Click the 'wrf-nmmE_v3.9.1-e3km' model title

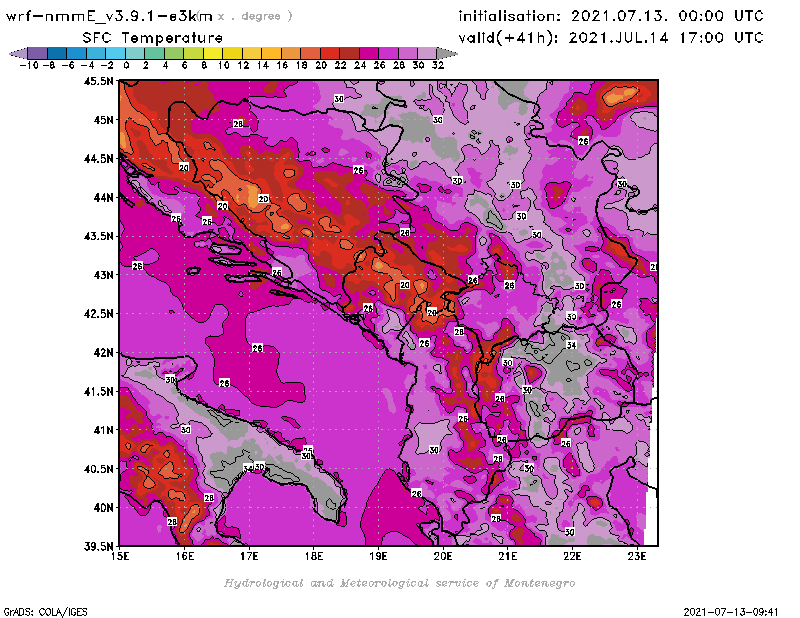(109, 16)
